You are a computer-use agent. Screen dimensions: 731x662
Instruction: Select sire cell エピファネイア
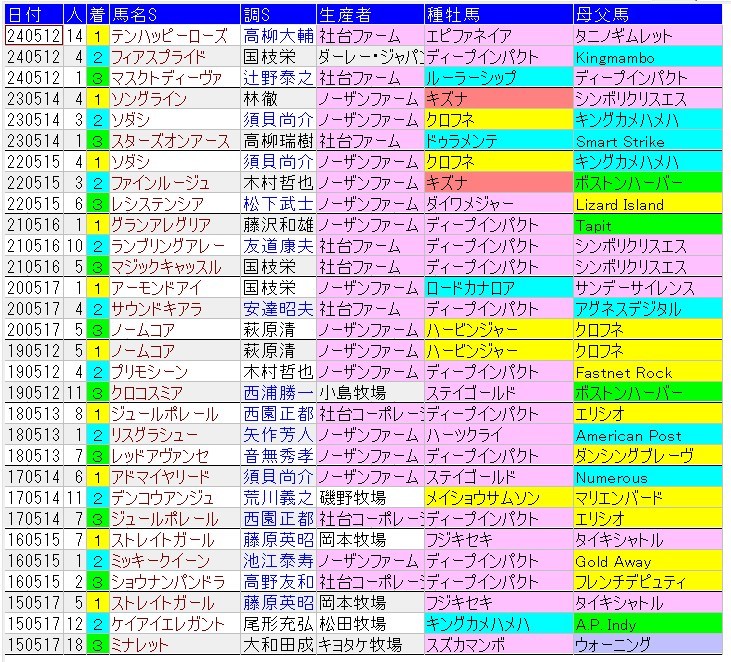coord(498,36)
